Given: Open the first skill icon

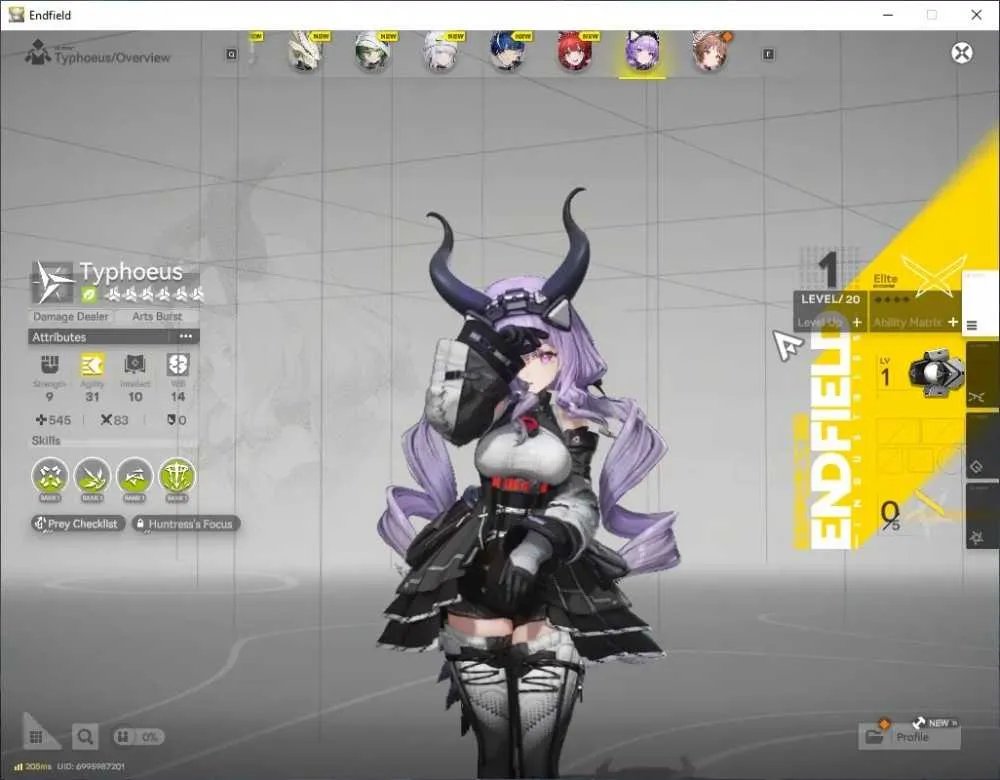Looking at the screenshot, I should tap(50, 476).
